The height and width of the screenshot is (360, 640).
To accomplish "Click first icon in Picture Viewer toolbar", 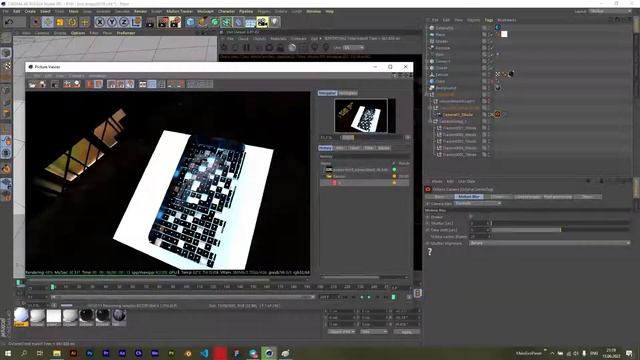I will pos(33,84).
